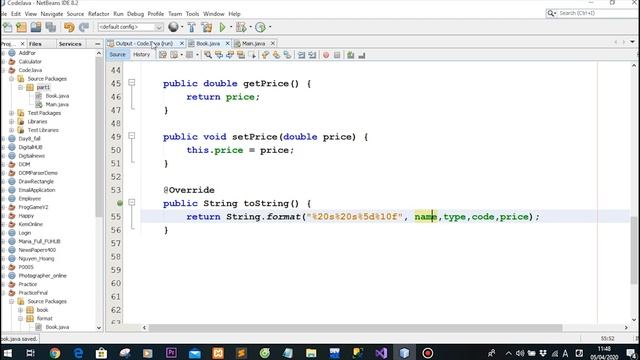Viewport: 640px width, 360px height.
Task: Open Premiere Pro from taskbar
Action: [x=171, y=353]
